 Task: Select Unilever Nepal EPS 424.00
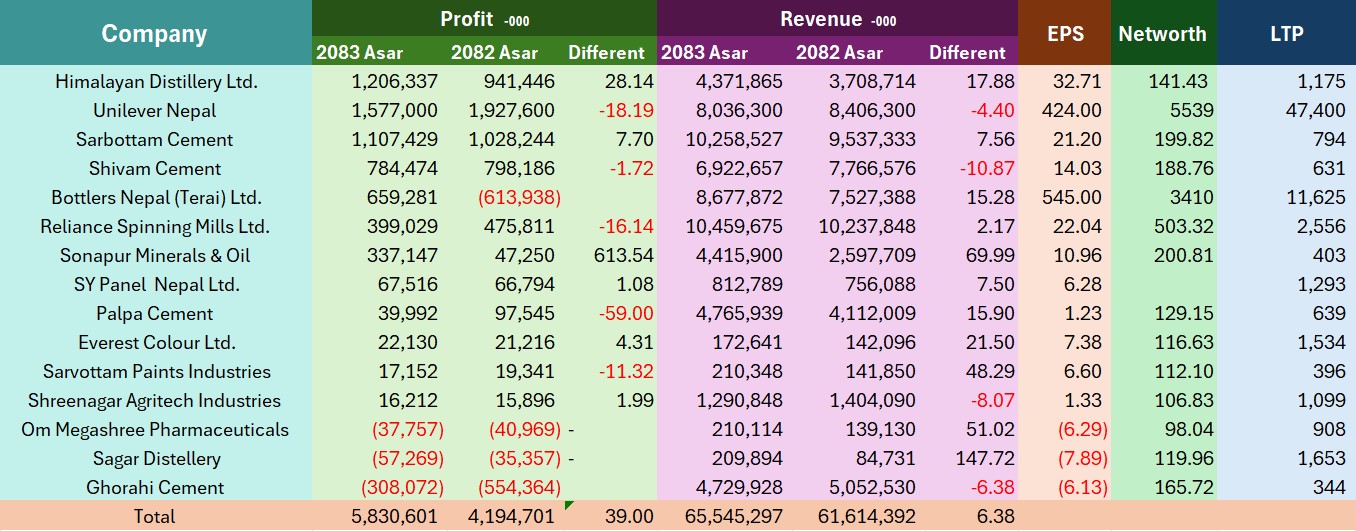click(1071, 110)
